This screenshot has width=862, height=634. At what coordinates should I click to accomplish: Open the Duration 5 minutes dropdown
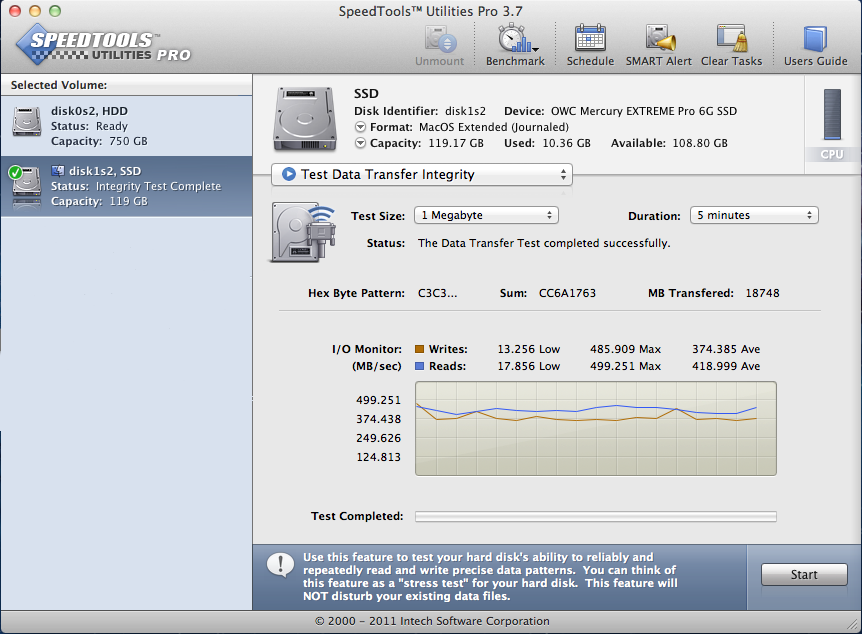click(x=754, y=215)
